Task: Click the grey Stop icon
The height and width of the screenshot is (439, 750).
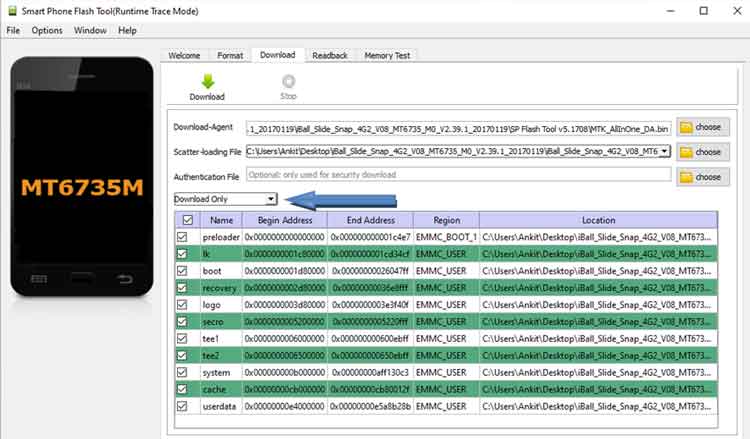Action: click(x=288, y=81)
